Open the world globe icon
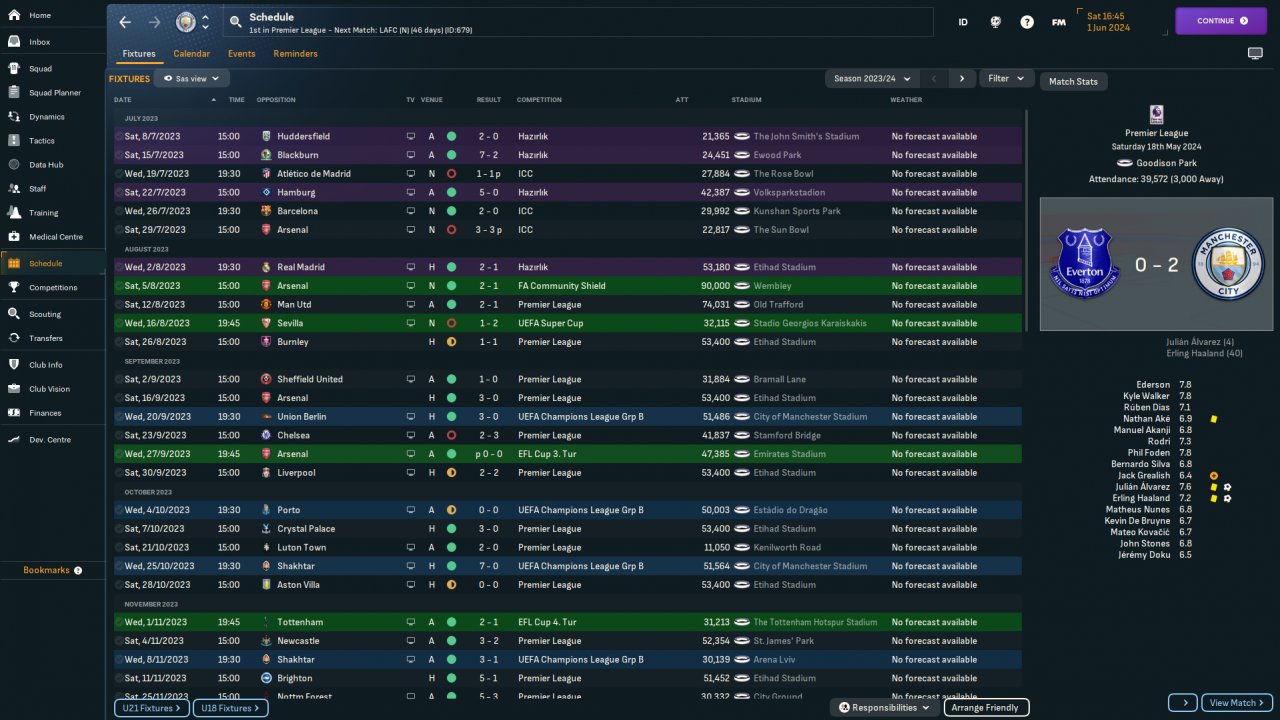Screen dimensions: 1280x720 [996, 22]
